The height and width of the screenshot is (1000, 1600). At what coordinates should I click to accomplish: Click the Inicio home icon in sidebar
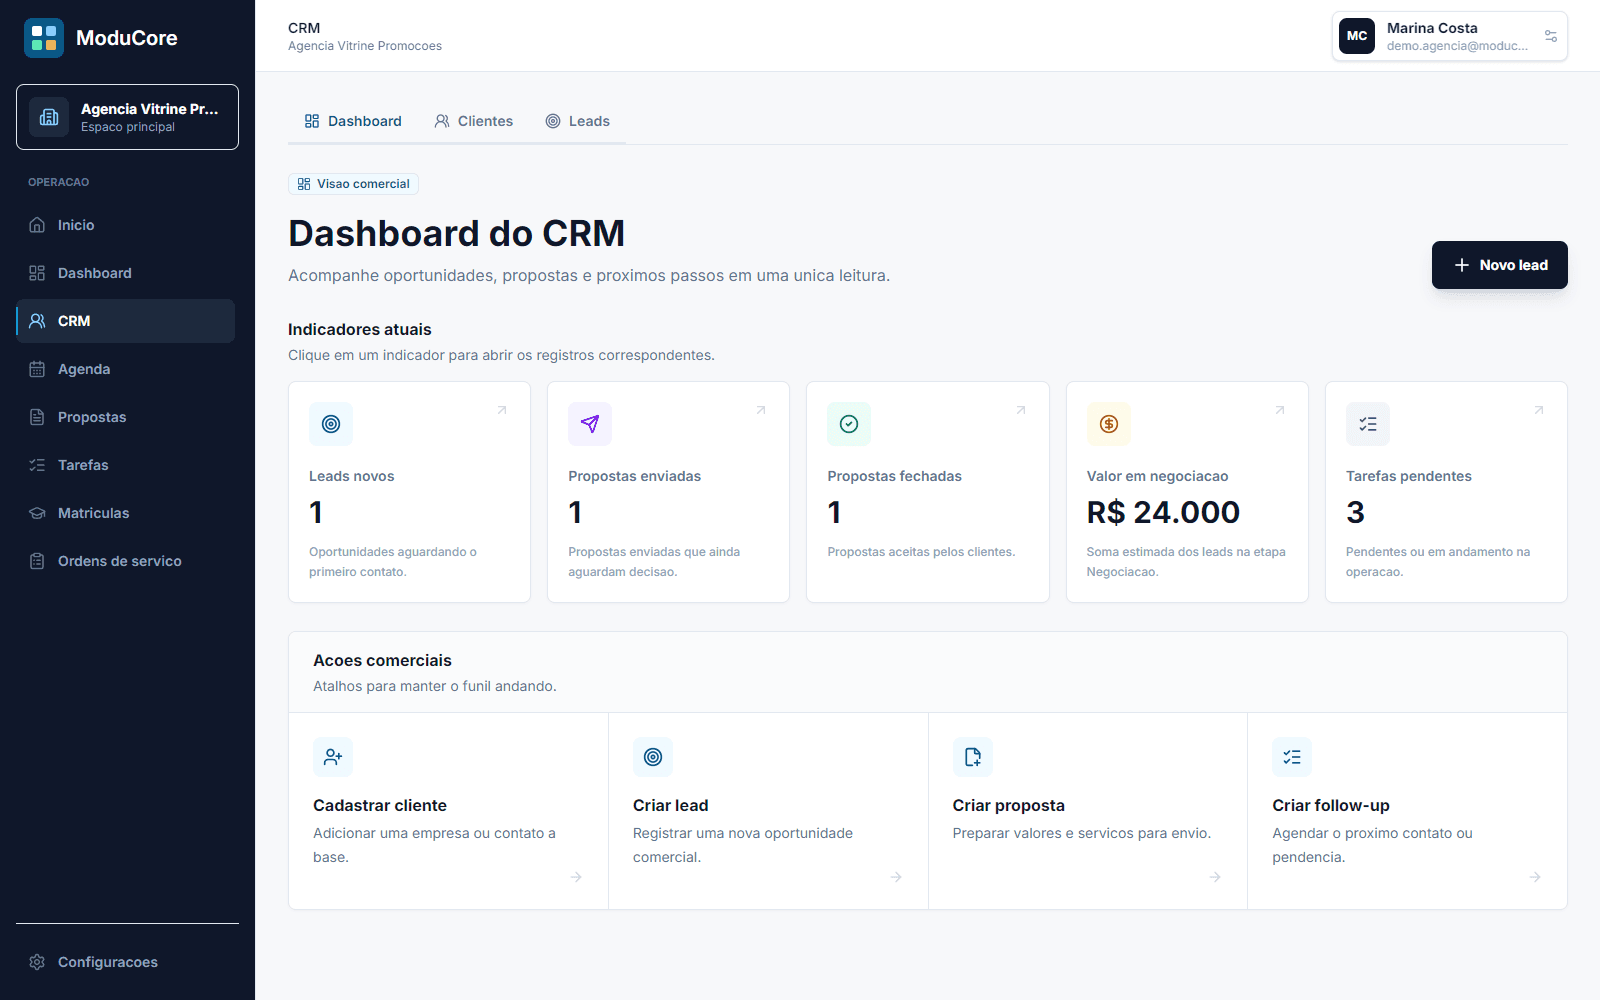37,225
